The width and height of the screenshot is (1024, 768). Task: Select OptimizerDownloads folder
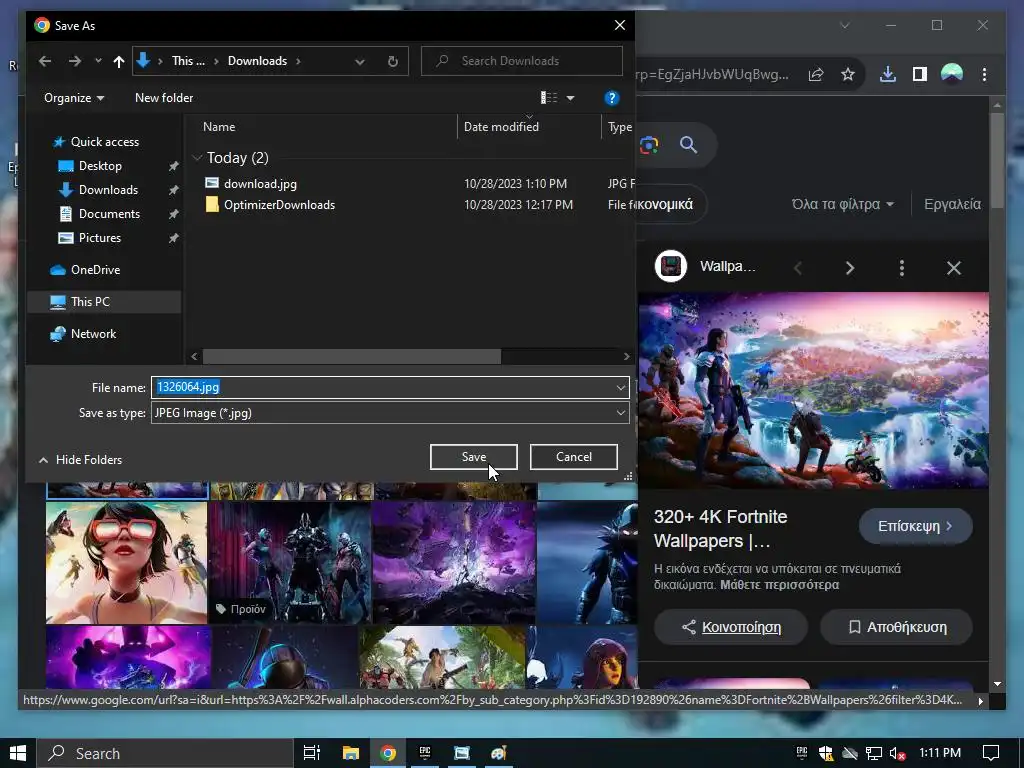(279, 205)
